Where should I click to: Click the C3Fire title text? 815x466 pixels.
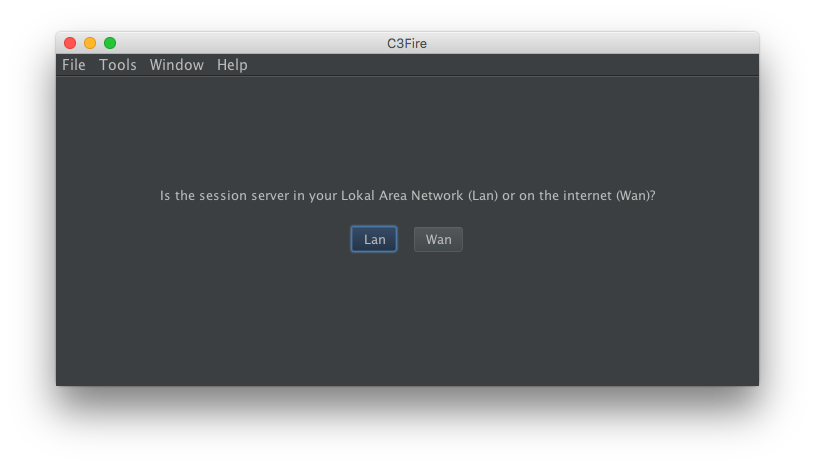pyautogui.click(x=407, y=43)
